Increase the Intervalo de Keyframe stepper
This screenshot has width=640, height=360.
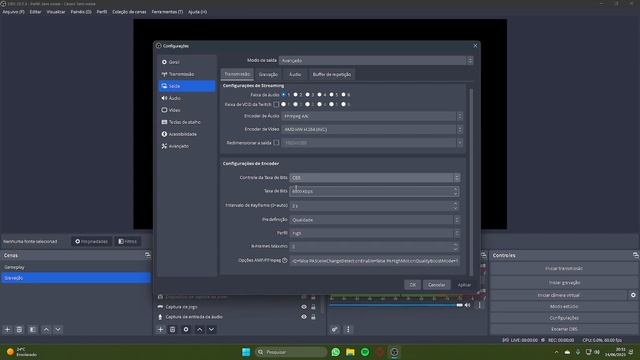click(x=456, y=203)
